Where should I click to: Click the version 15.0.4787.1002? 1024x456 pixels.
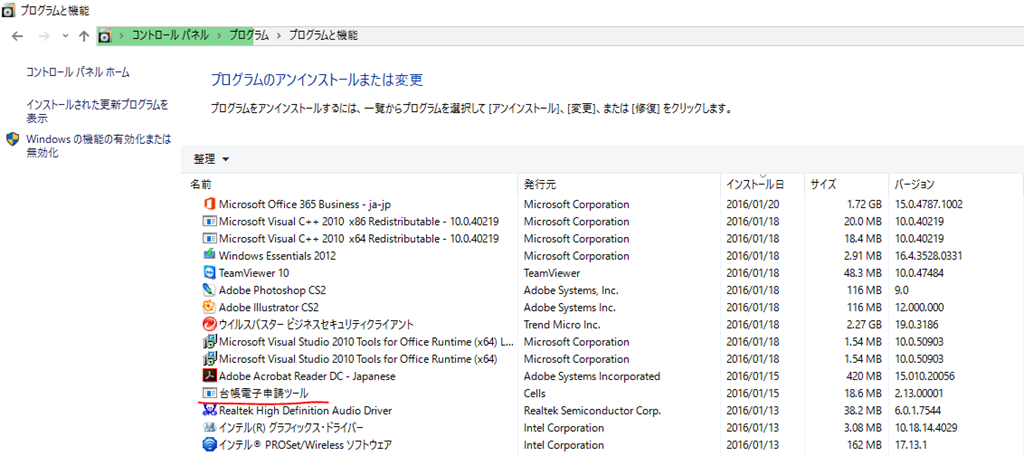point(927,204)
